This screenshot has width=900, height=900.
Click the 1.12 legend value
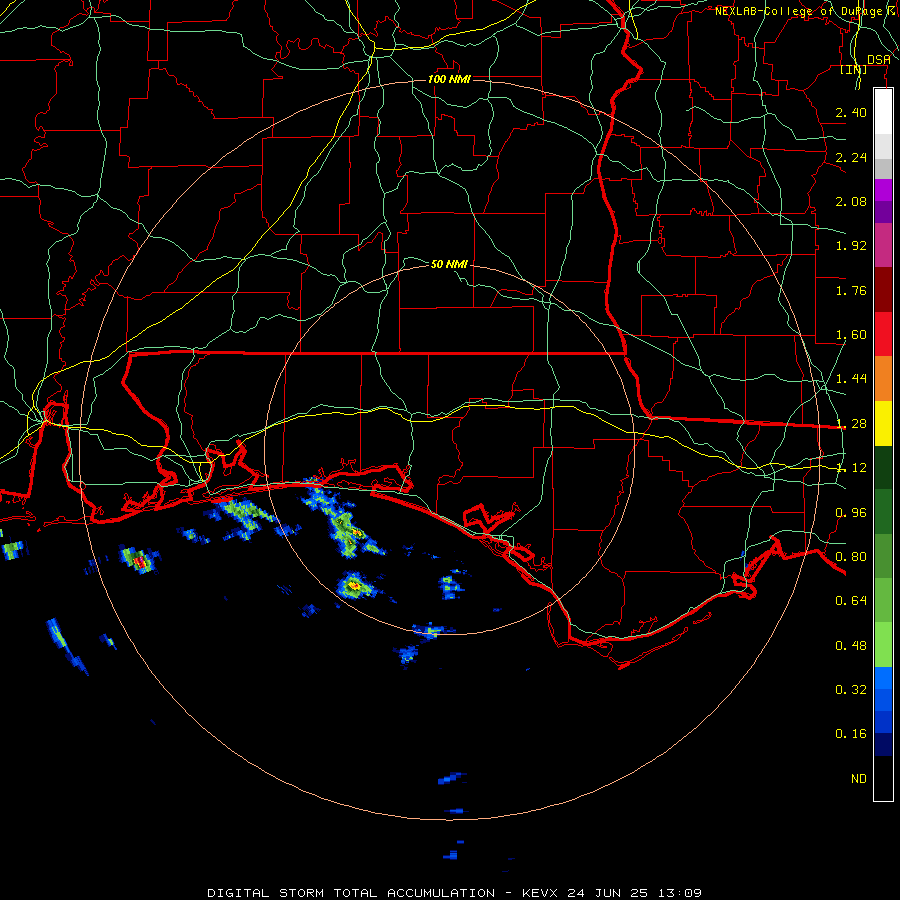pos(851,468)
